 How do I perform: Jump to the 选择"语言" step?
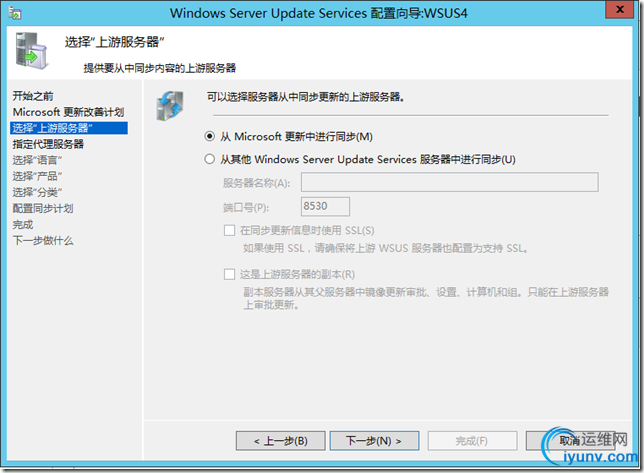point(37,160)
